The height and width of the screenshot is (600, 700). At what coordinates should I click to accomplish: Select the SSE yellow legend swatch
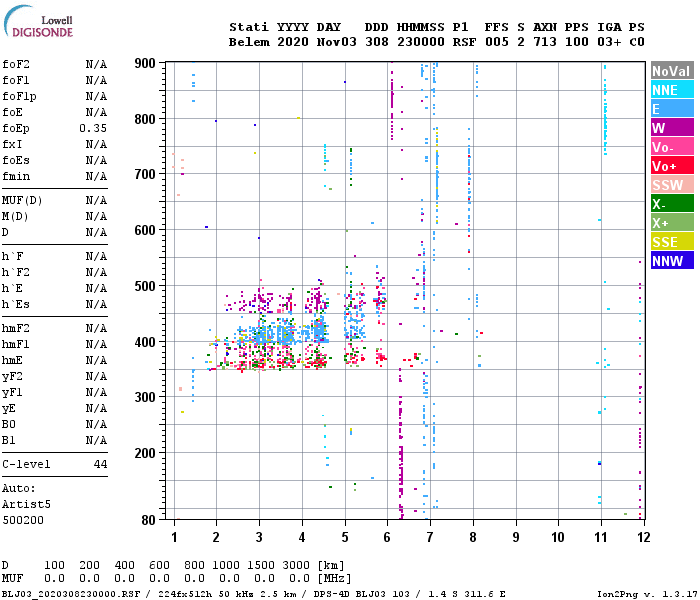(x=672, y=242)
